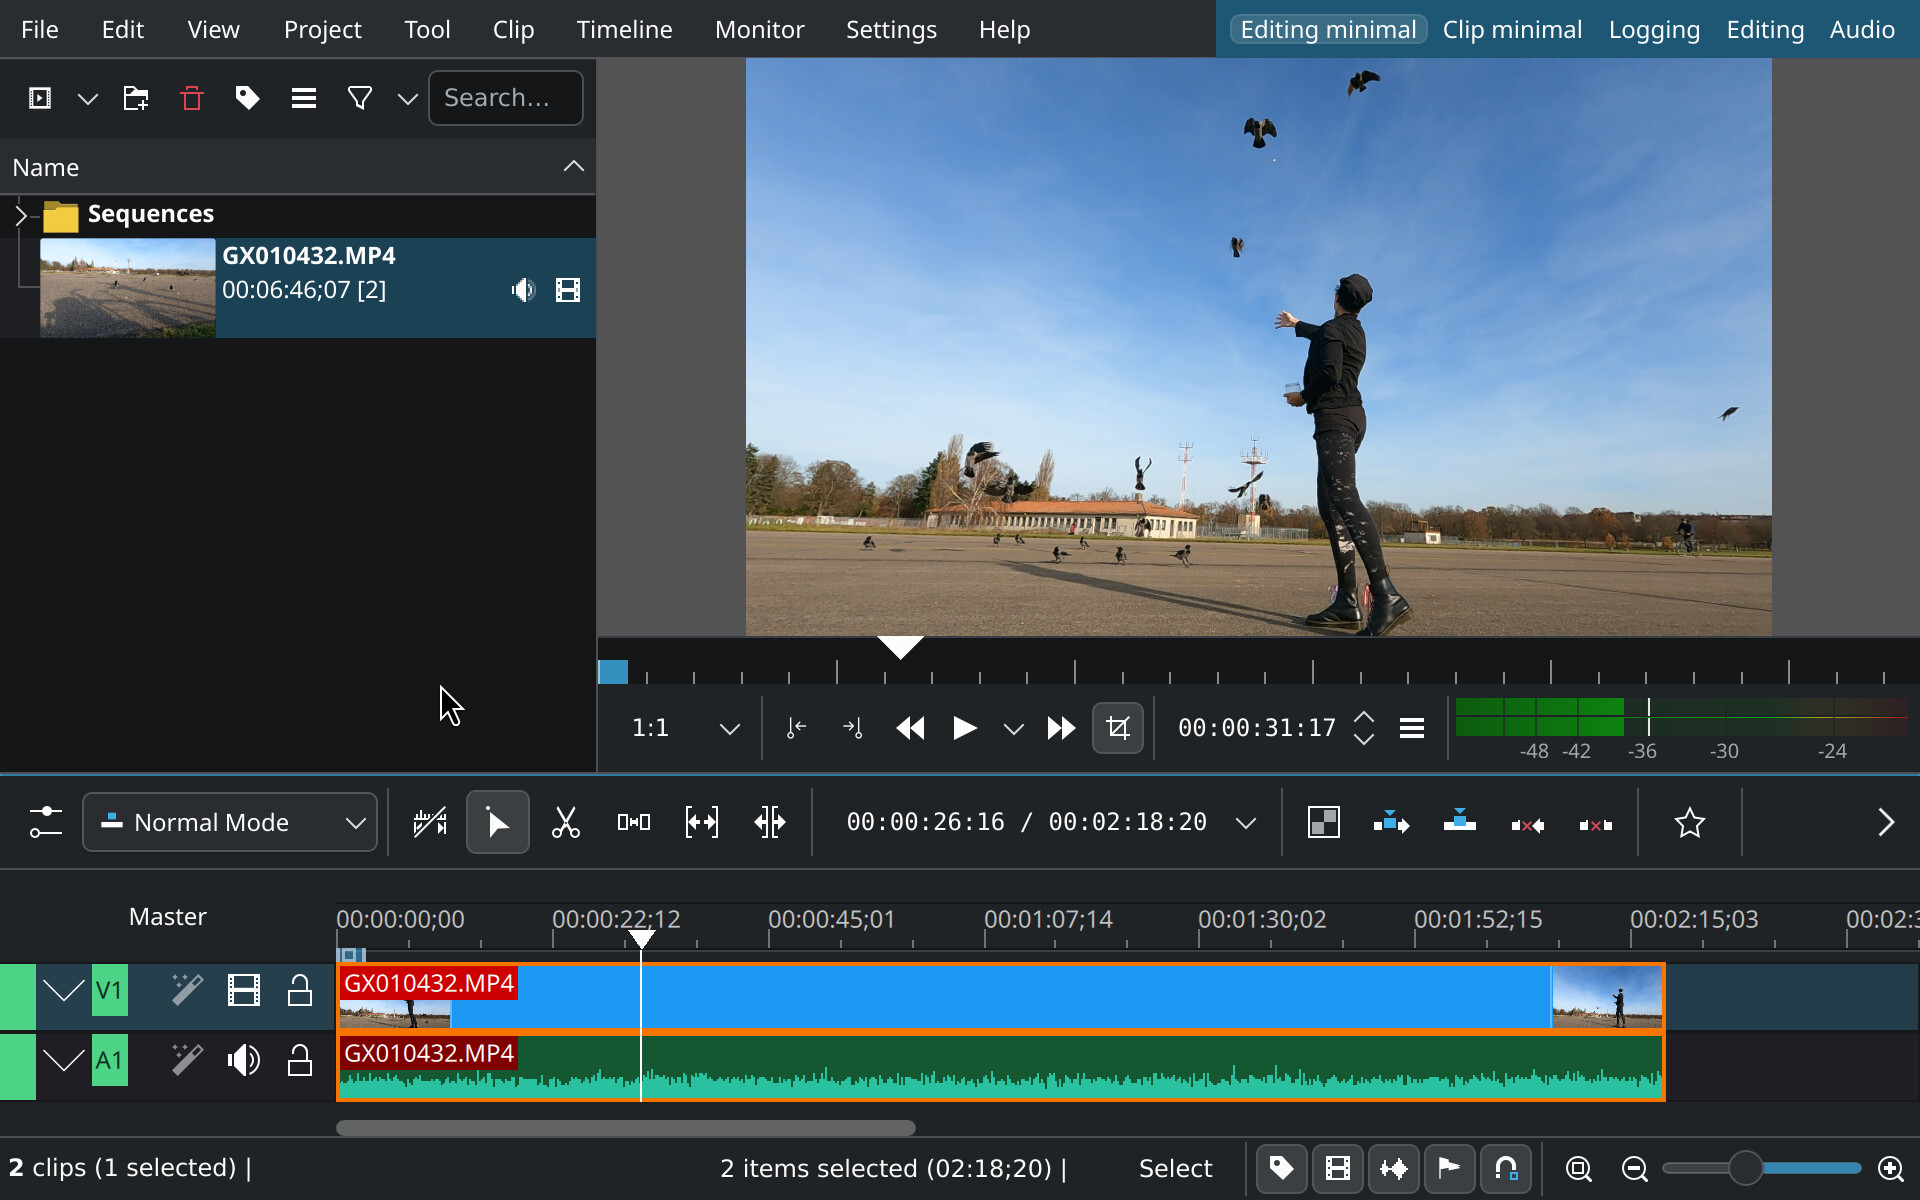Expand the Sequences folder

[21, 214]
